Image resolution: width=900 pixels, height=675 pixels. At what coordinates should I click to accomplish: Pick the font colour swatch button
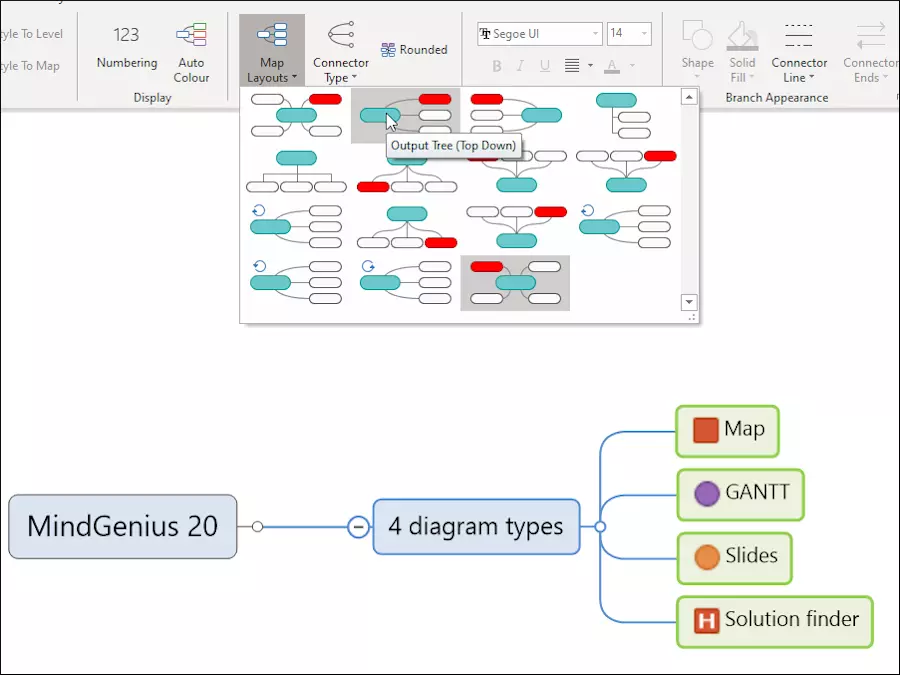click(611, 67)
